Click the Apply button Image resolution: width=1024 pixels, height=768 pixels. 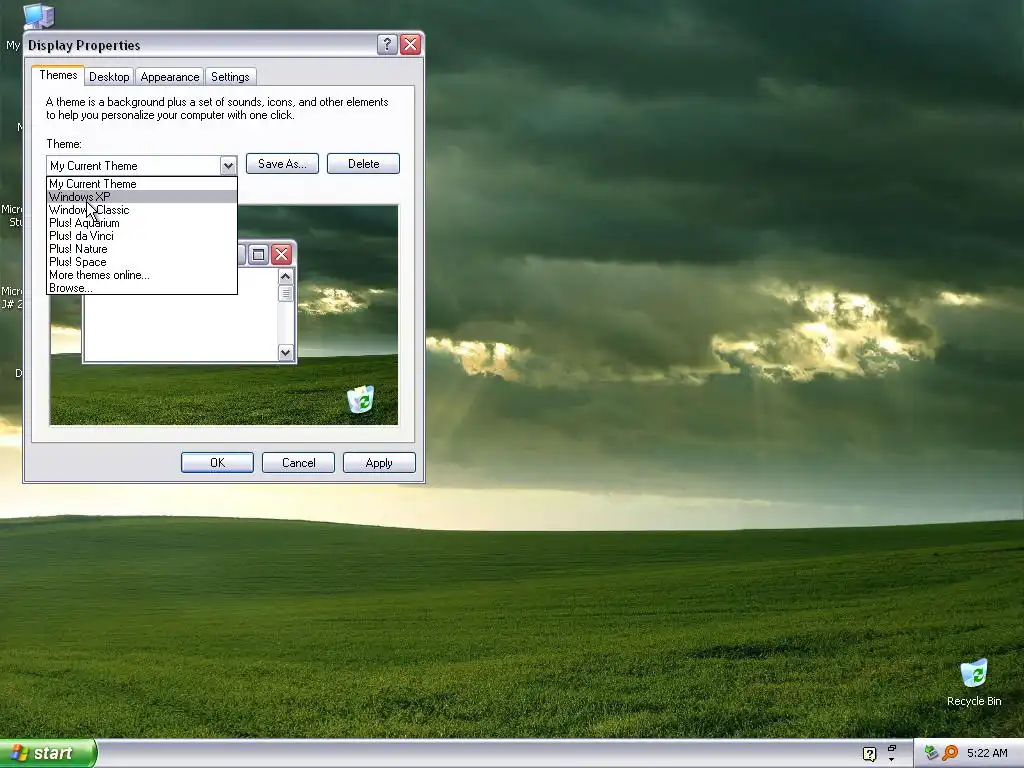pos(379,462)
